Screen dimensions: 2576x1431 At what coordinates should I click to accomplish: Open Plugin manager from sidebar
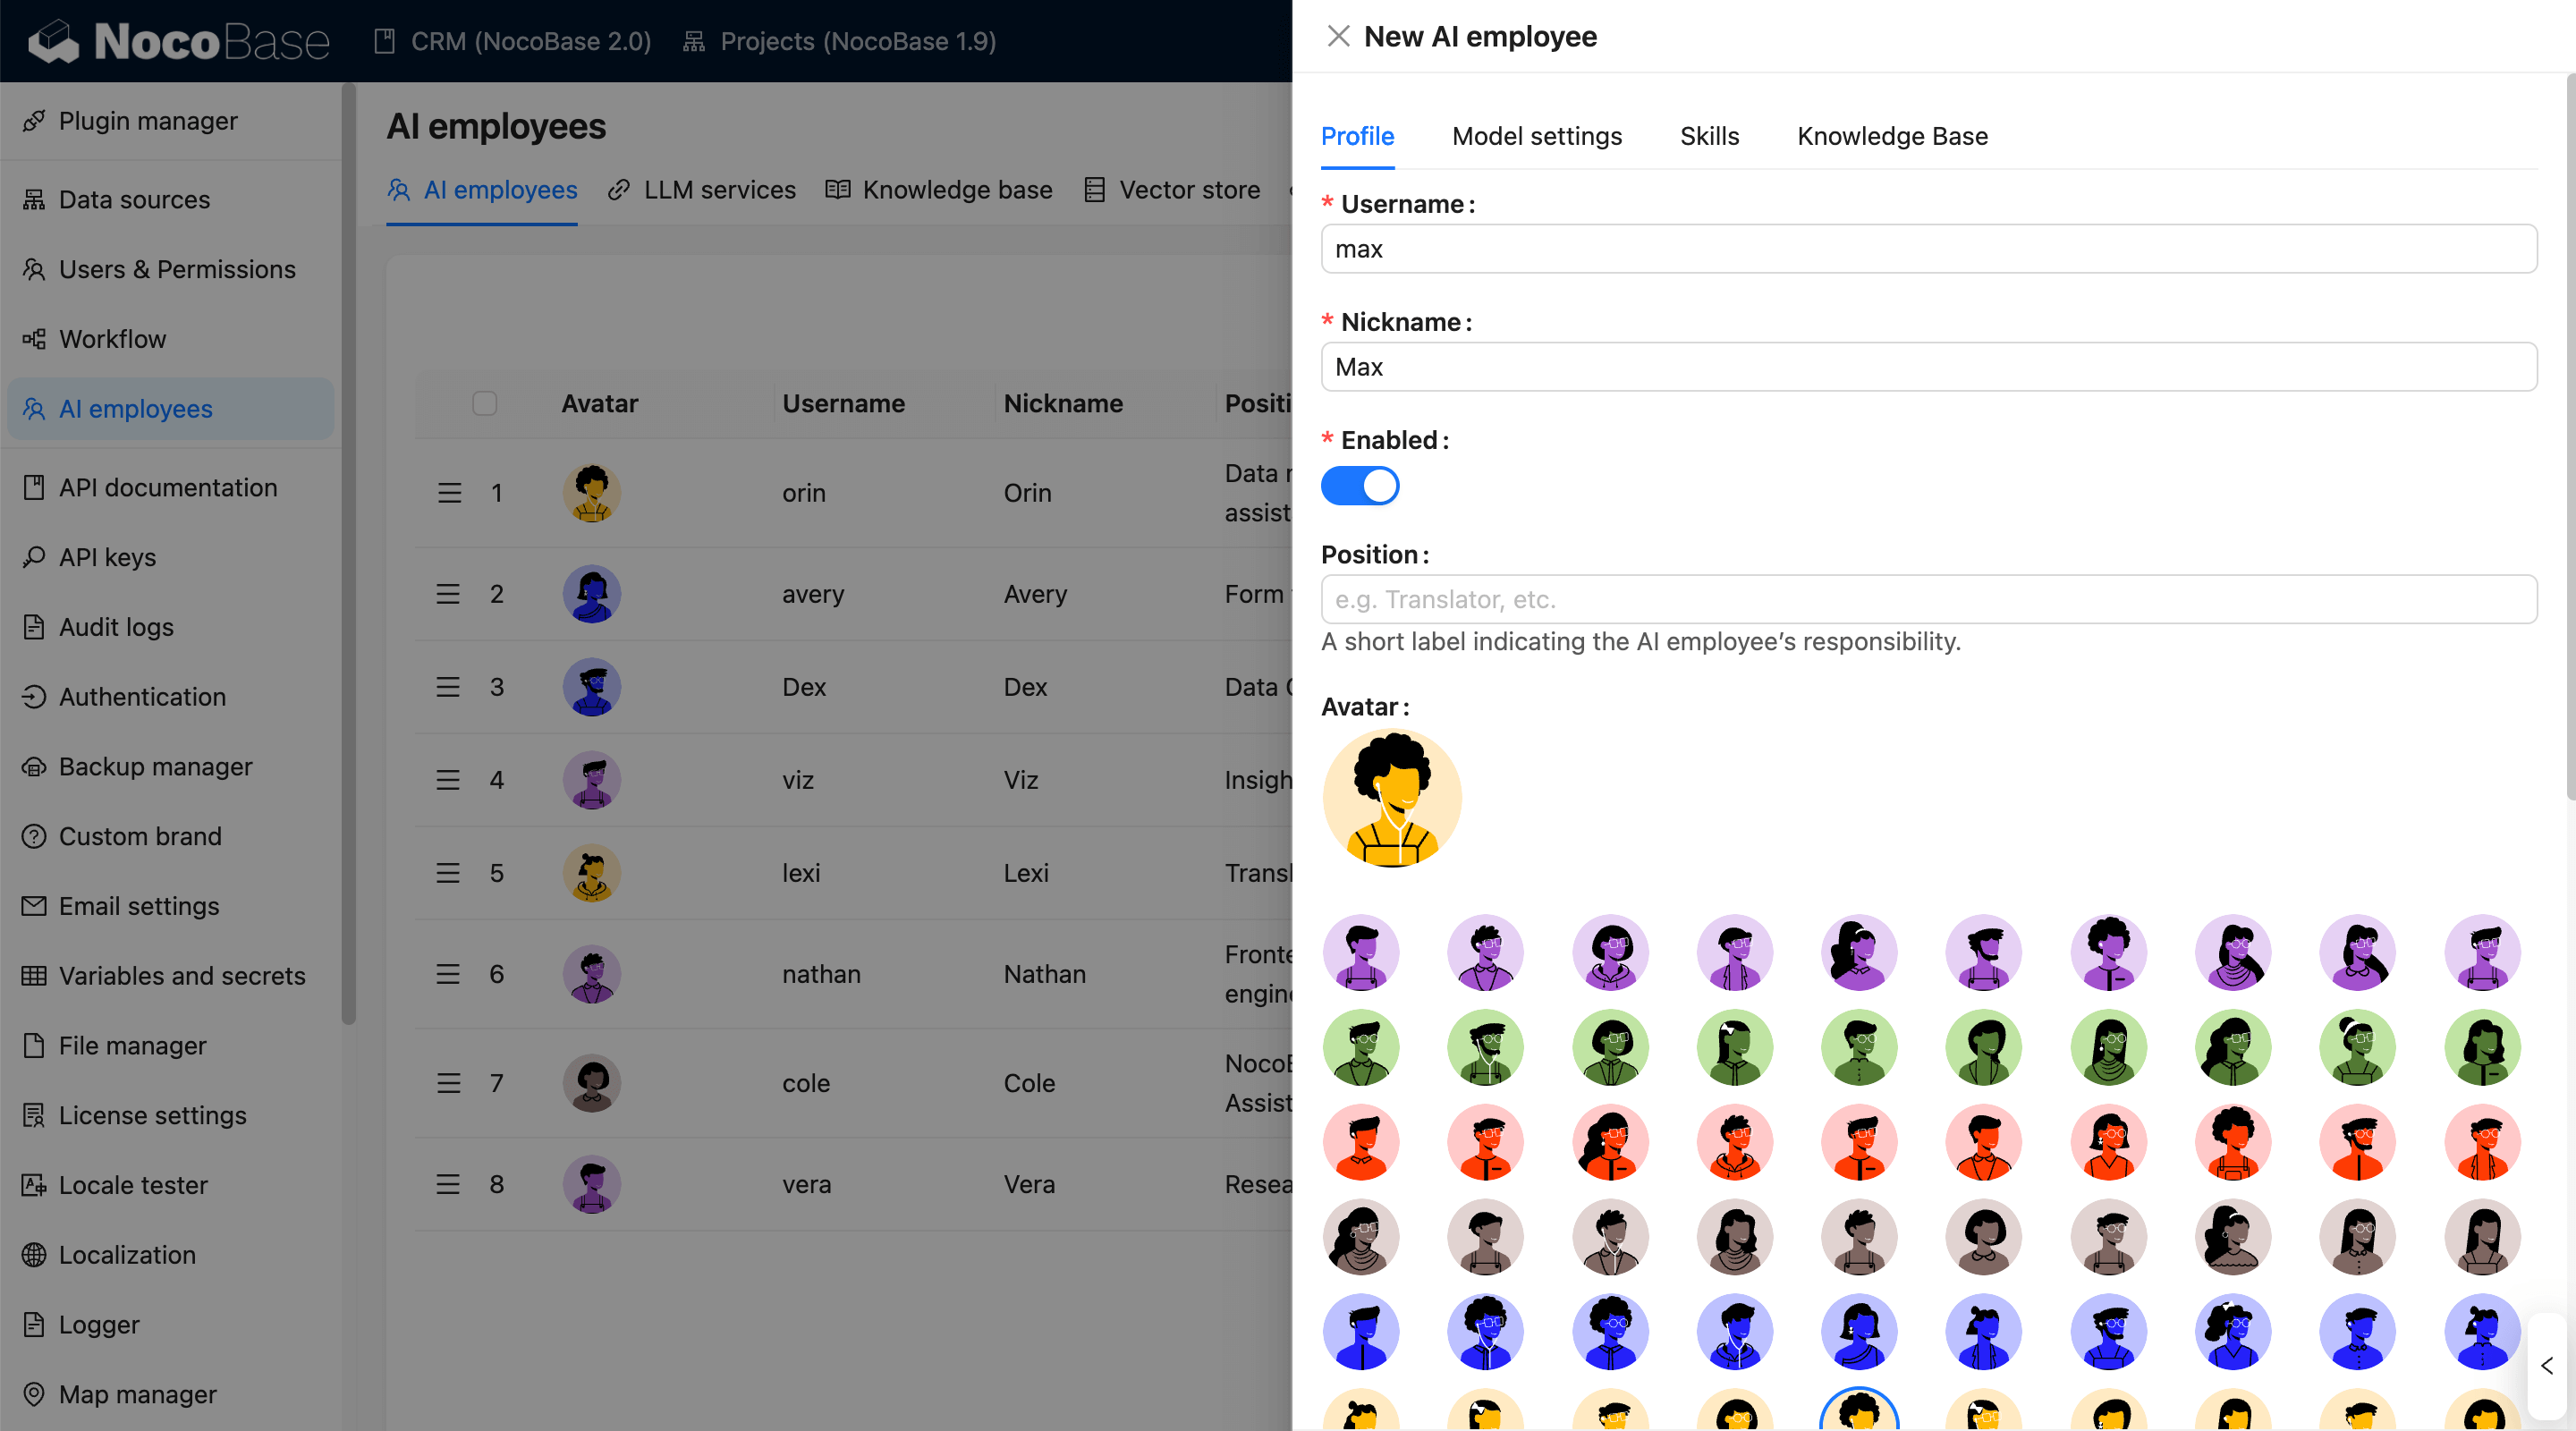147,121
